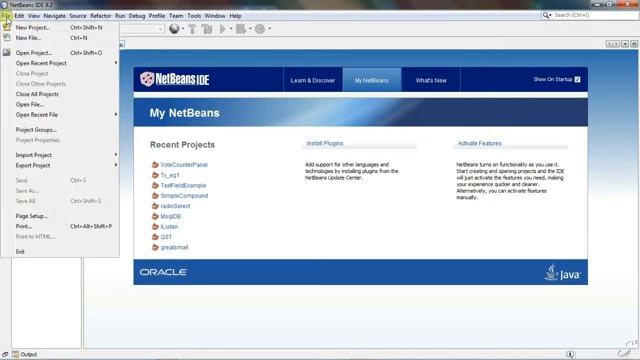Show the opened documents list dropdown
Viewport: 640px width, 360px height.
[625, 44]
